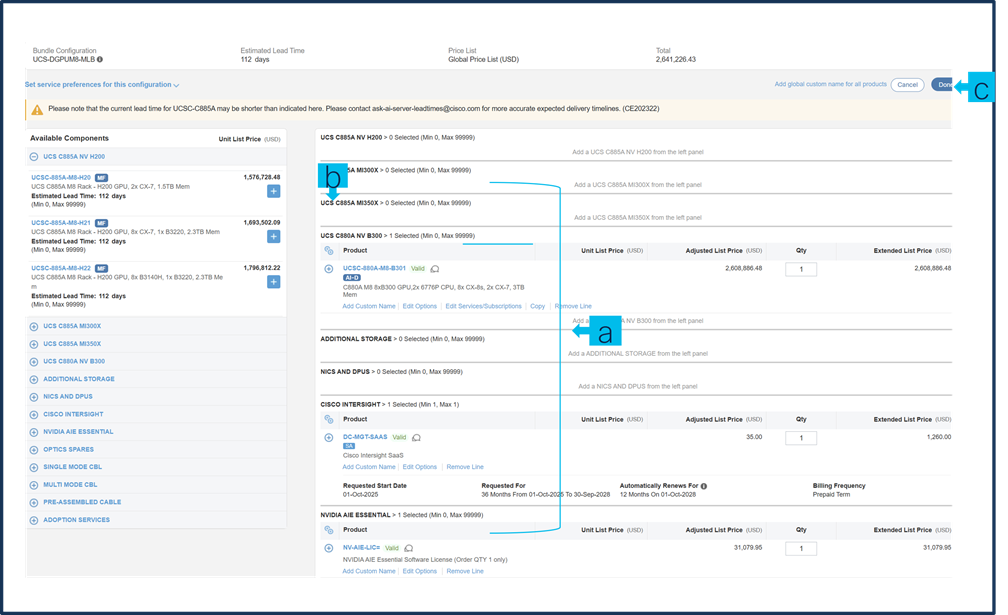Click Edit Options for NV-AIE-LIC=
The image size is (1008, 615).
tap(420, 571)
